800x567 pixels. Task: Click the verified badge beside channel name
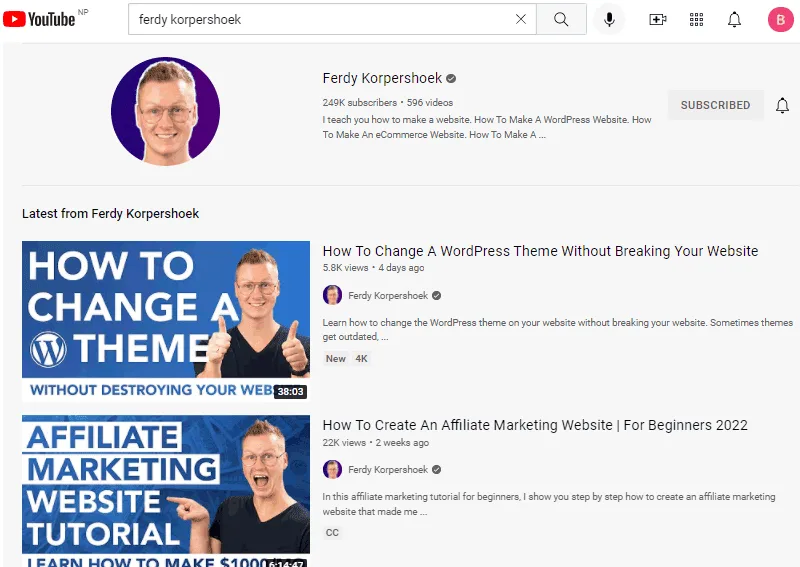[x=451, y=79]
